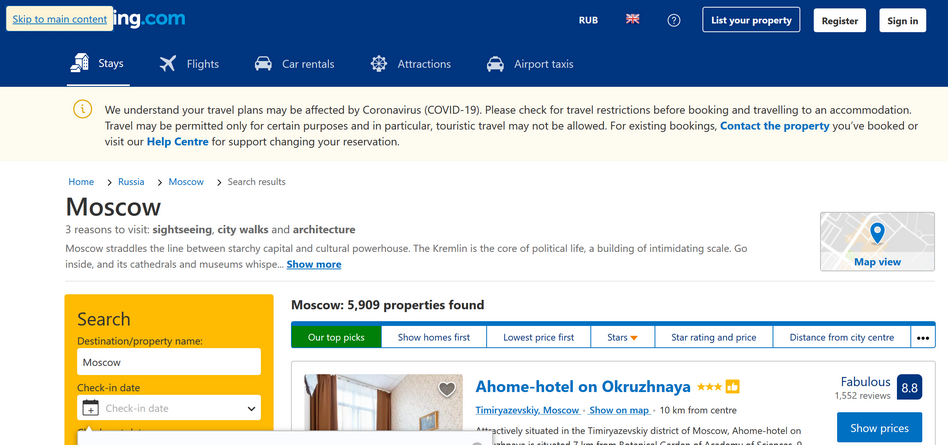Open the Map view pin thumbnail
The height and width of the screenshot is (445, 948).
pyautogui.click(x=877, y=241)
